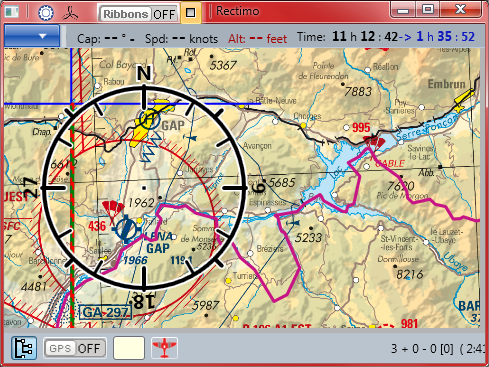Click the propeller icon in title bar
489x367 pixels.
[x=70, y=13]
